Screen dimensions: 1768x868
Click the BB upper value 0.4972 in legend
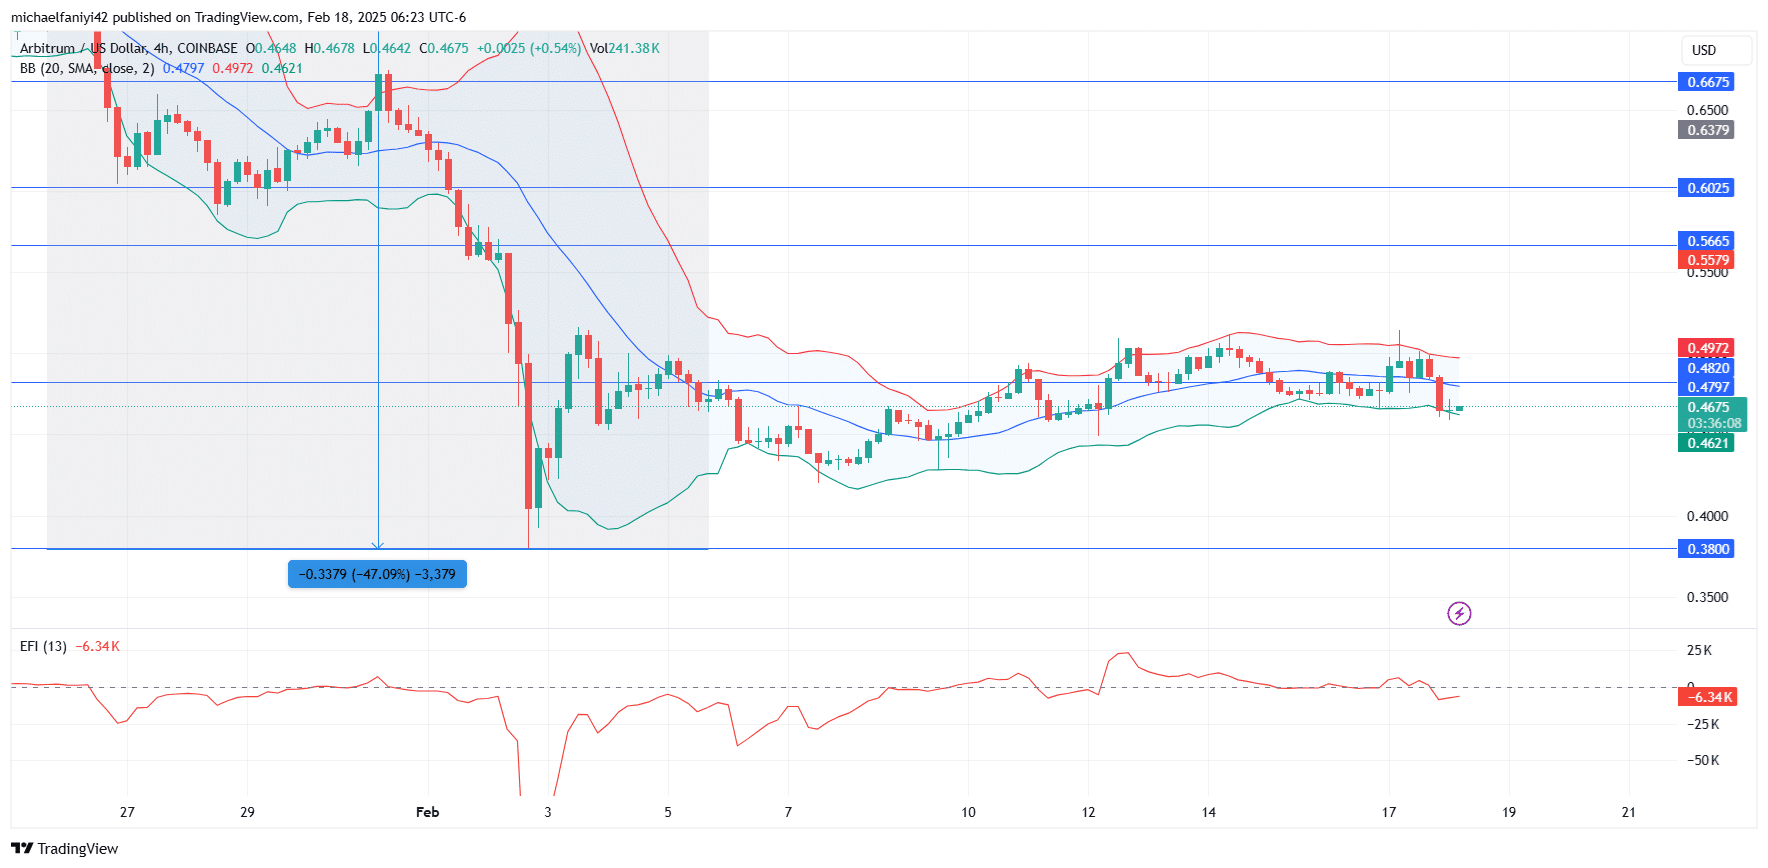coord(232,68)
